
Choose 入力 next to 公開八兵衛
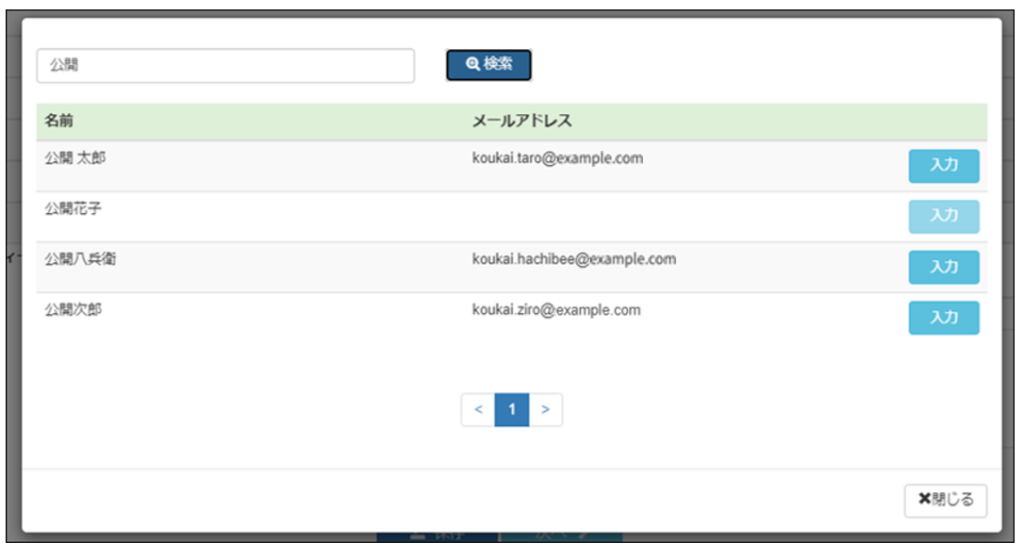click(x=943, y=267)
